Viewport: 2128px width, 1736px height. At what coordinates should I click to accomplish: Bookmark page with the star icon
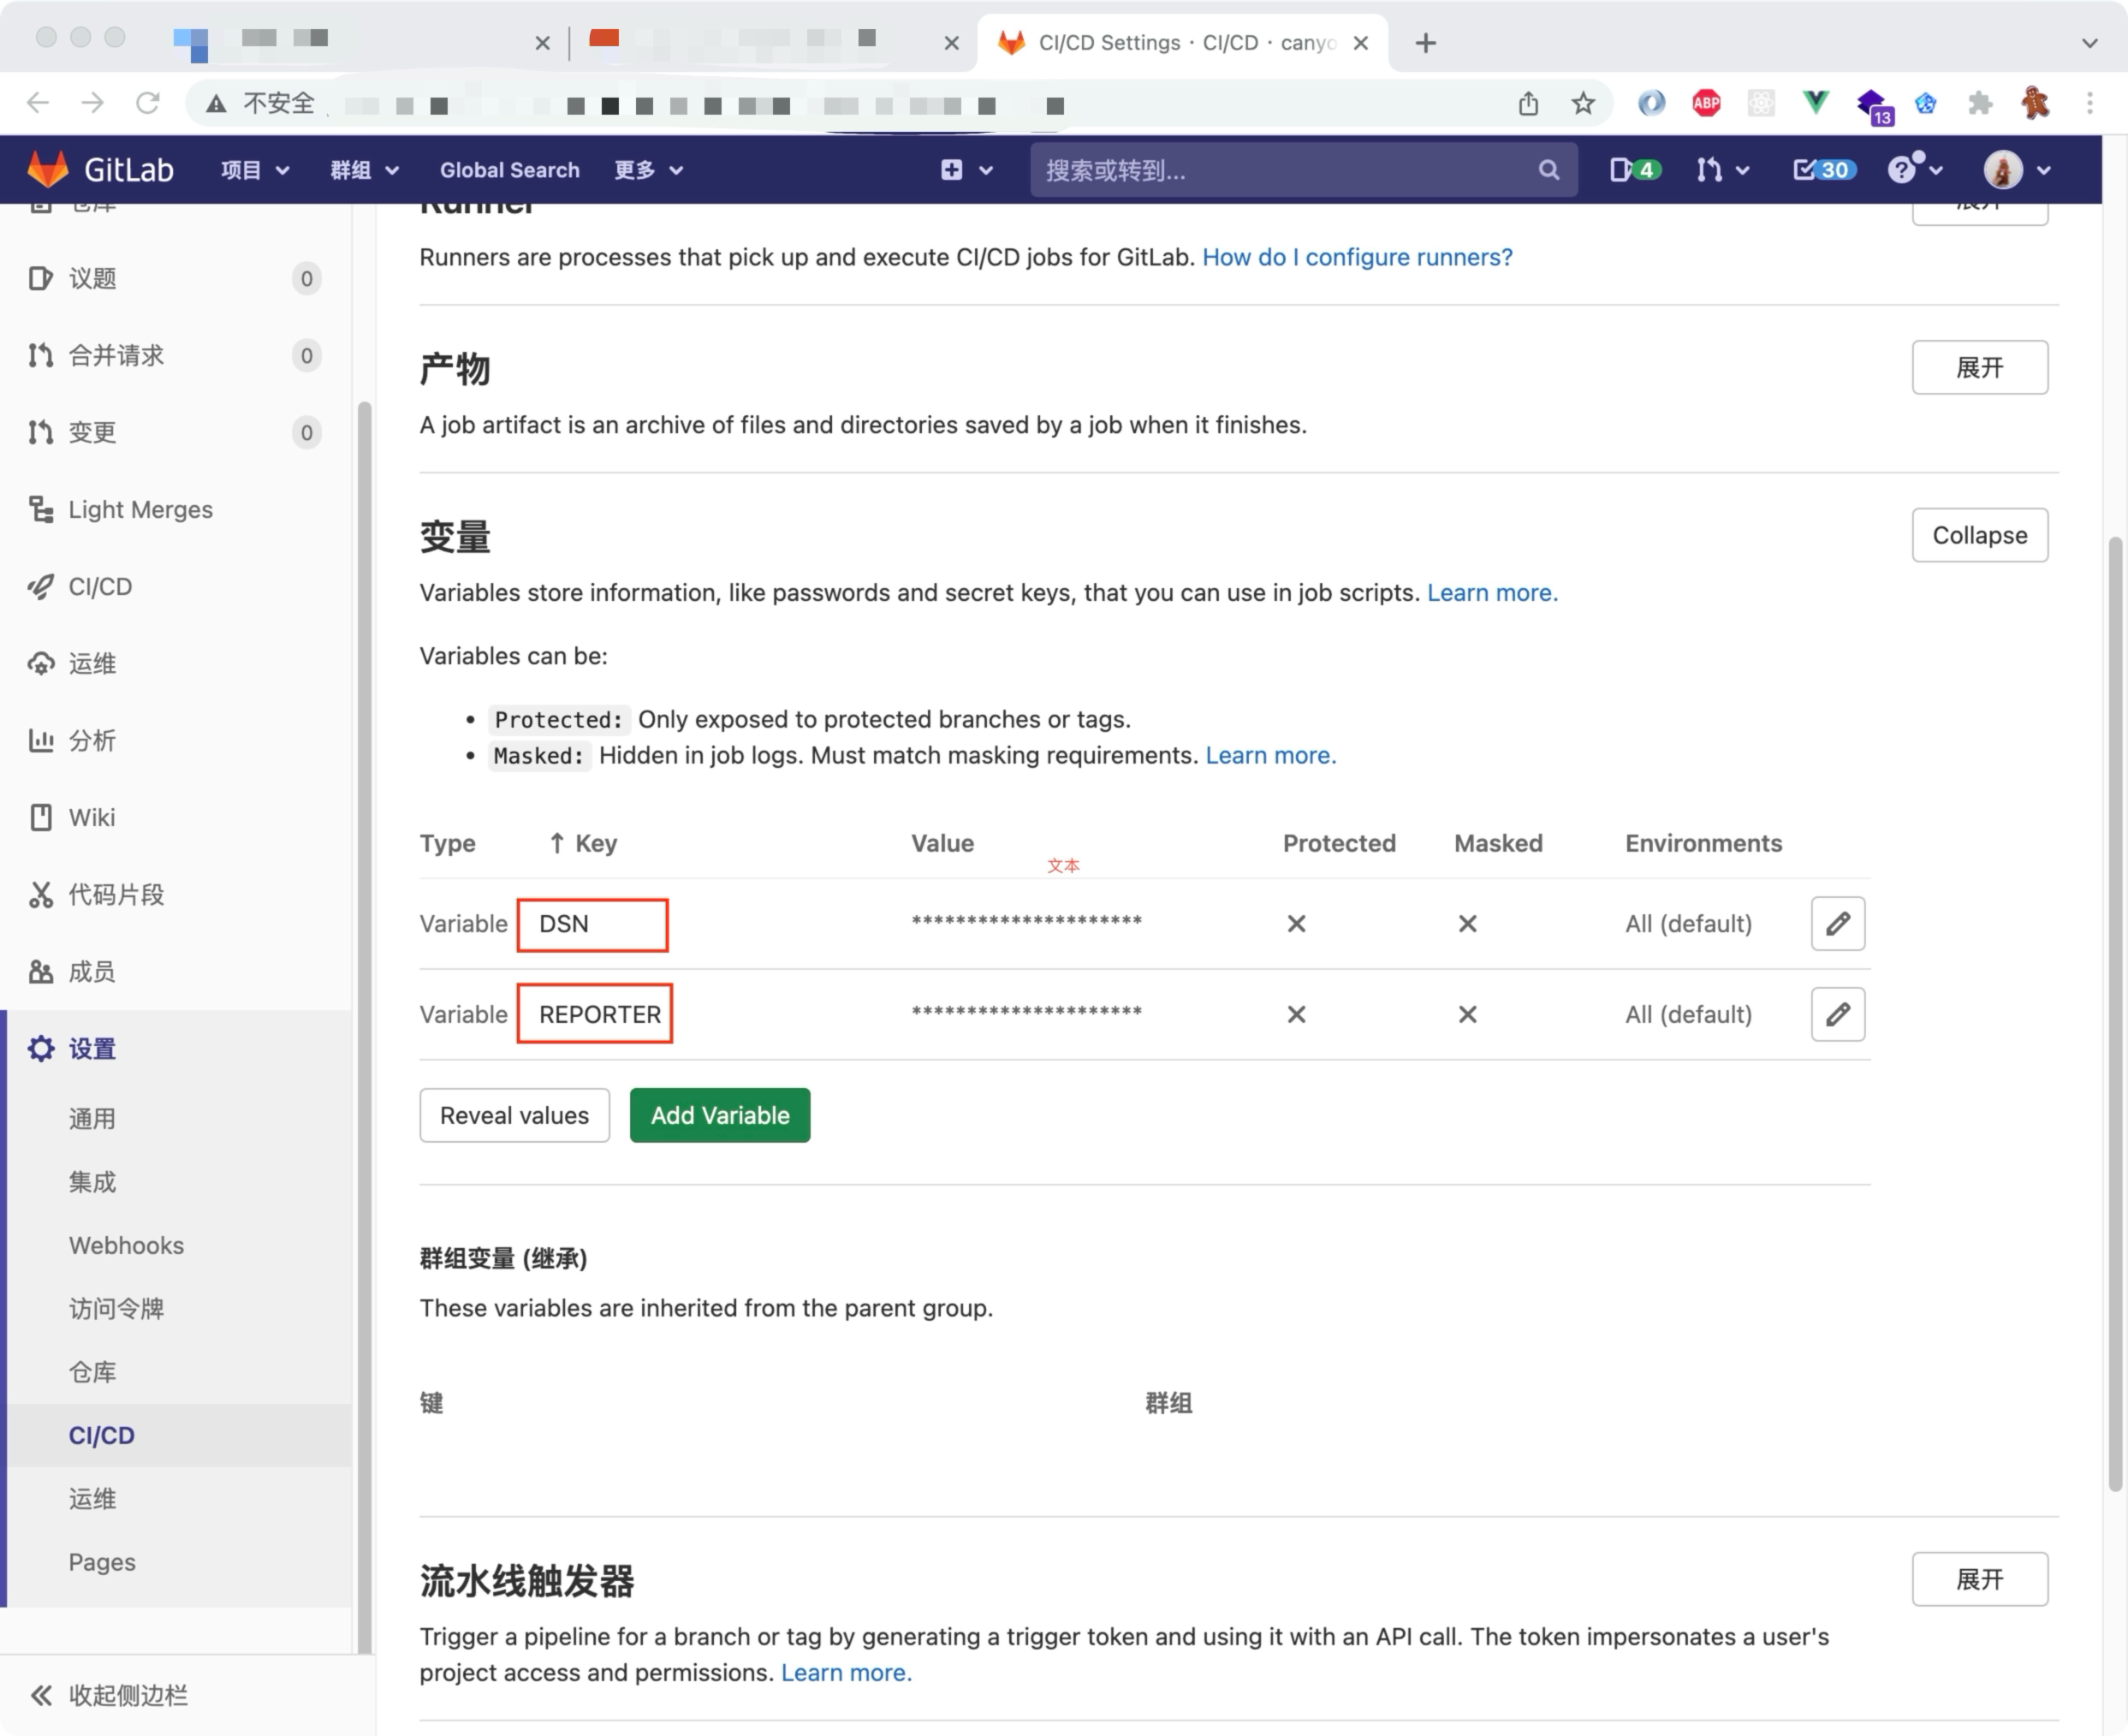pyautogui.click(x=1582, y=103)
